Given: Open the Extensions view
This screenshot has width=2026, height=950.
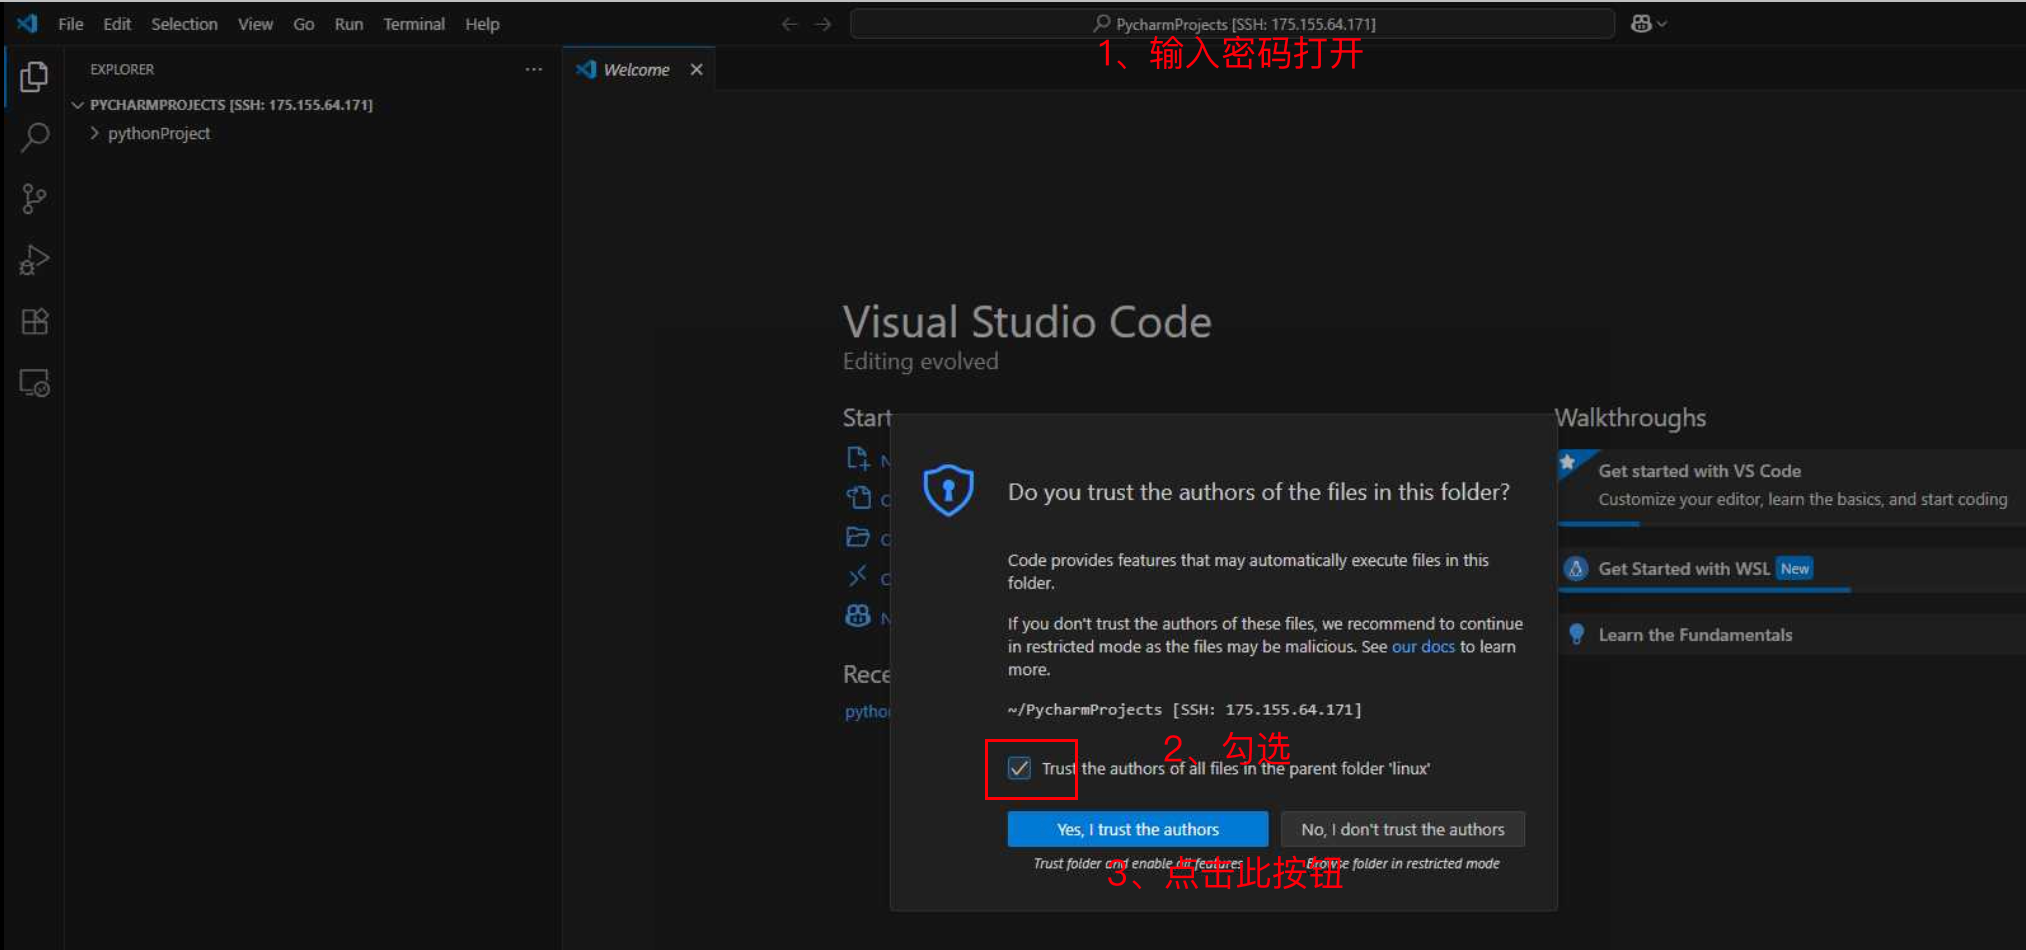Looking at the screenshot, I should (33, 321).
